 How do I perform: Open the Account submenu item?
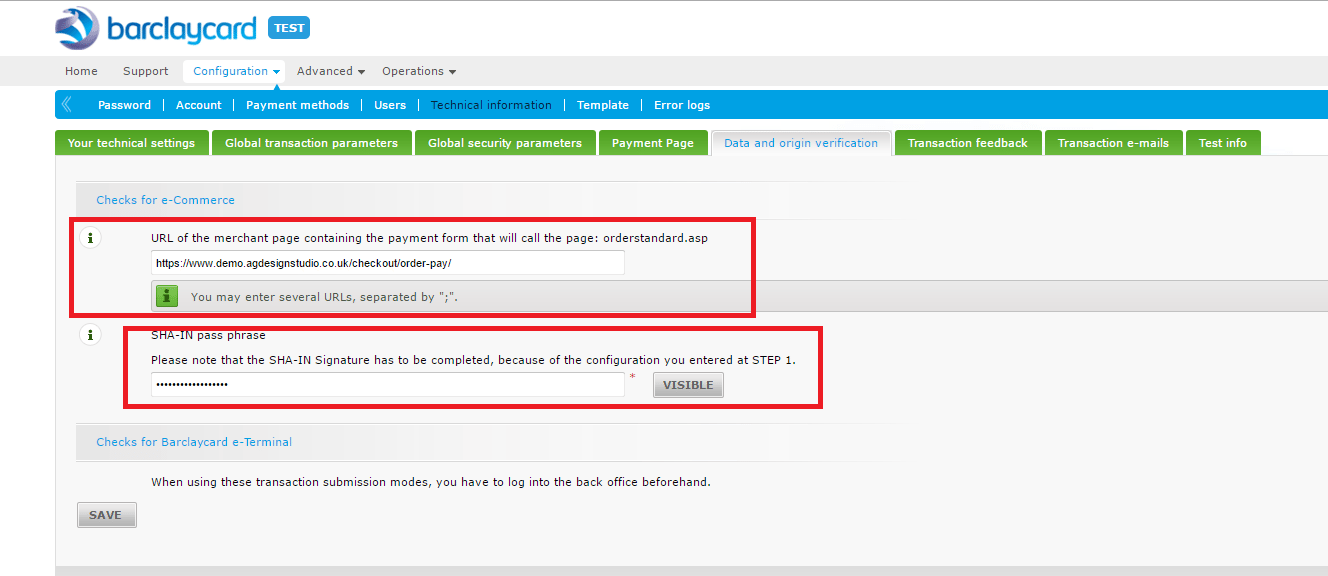[199, 105]
